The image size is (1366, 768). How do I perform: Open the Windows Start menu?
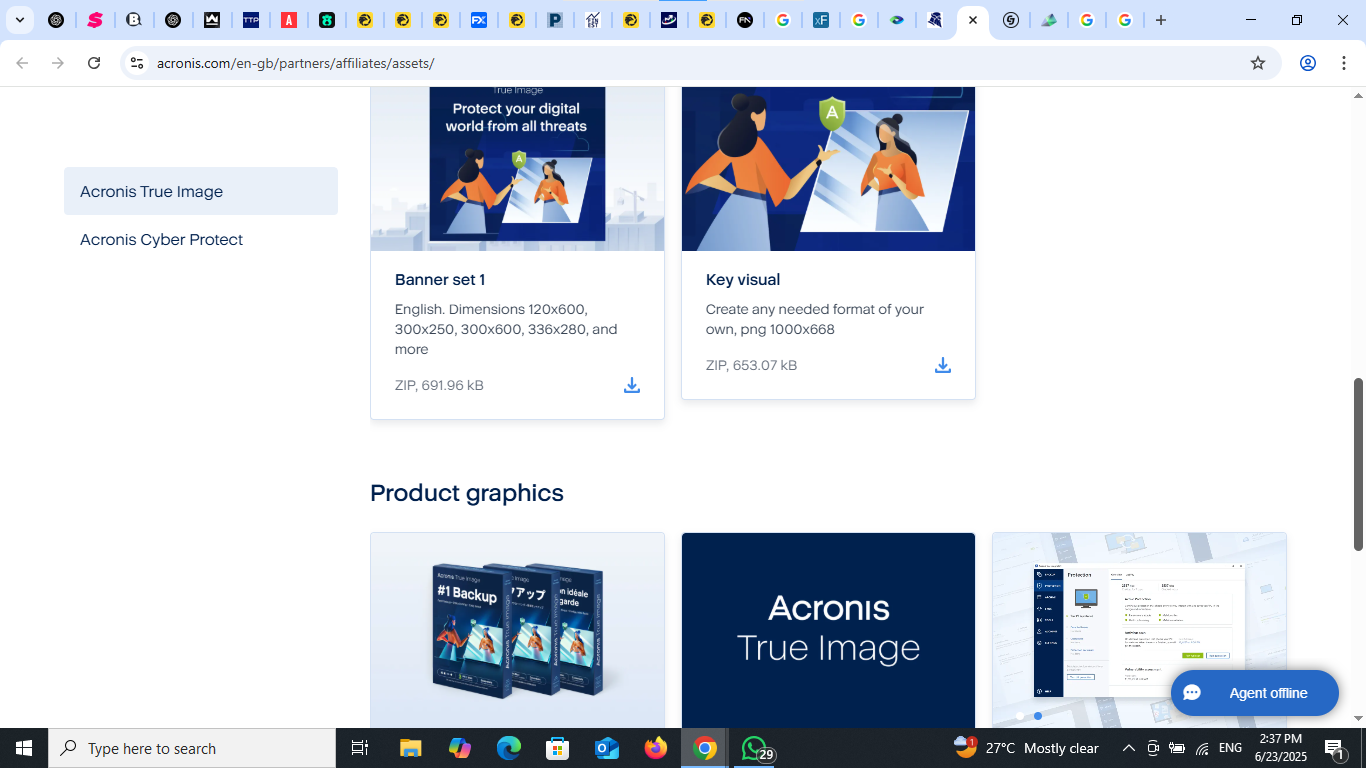[x=24, y=748]
